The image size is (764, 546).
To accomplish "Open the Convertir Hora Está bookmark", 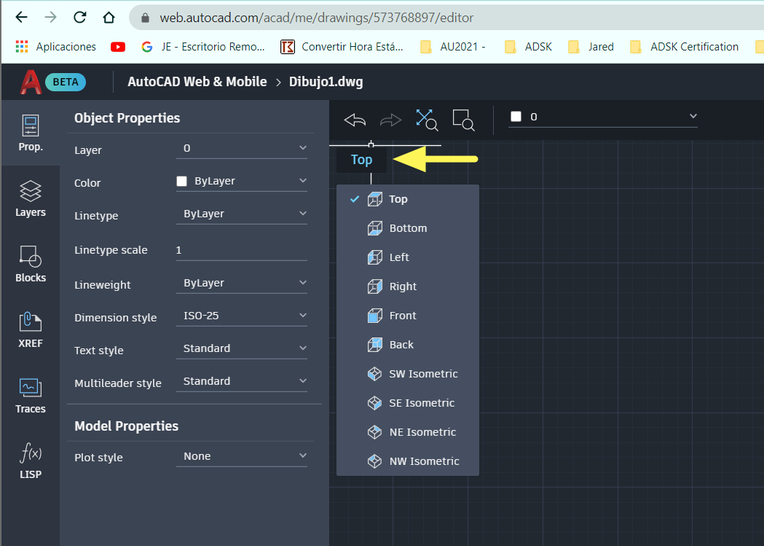I will tap(342, 47).
